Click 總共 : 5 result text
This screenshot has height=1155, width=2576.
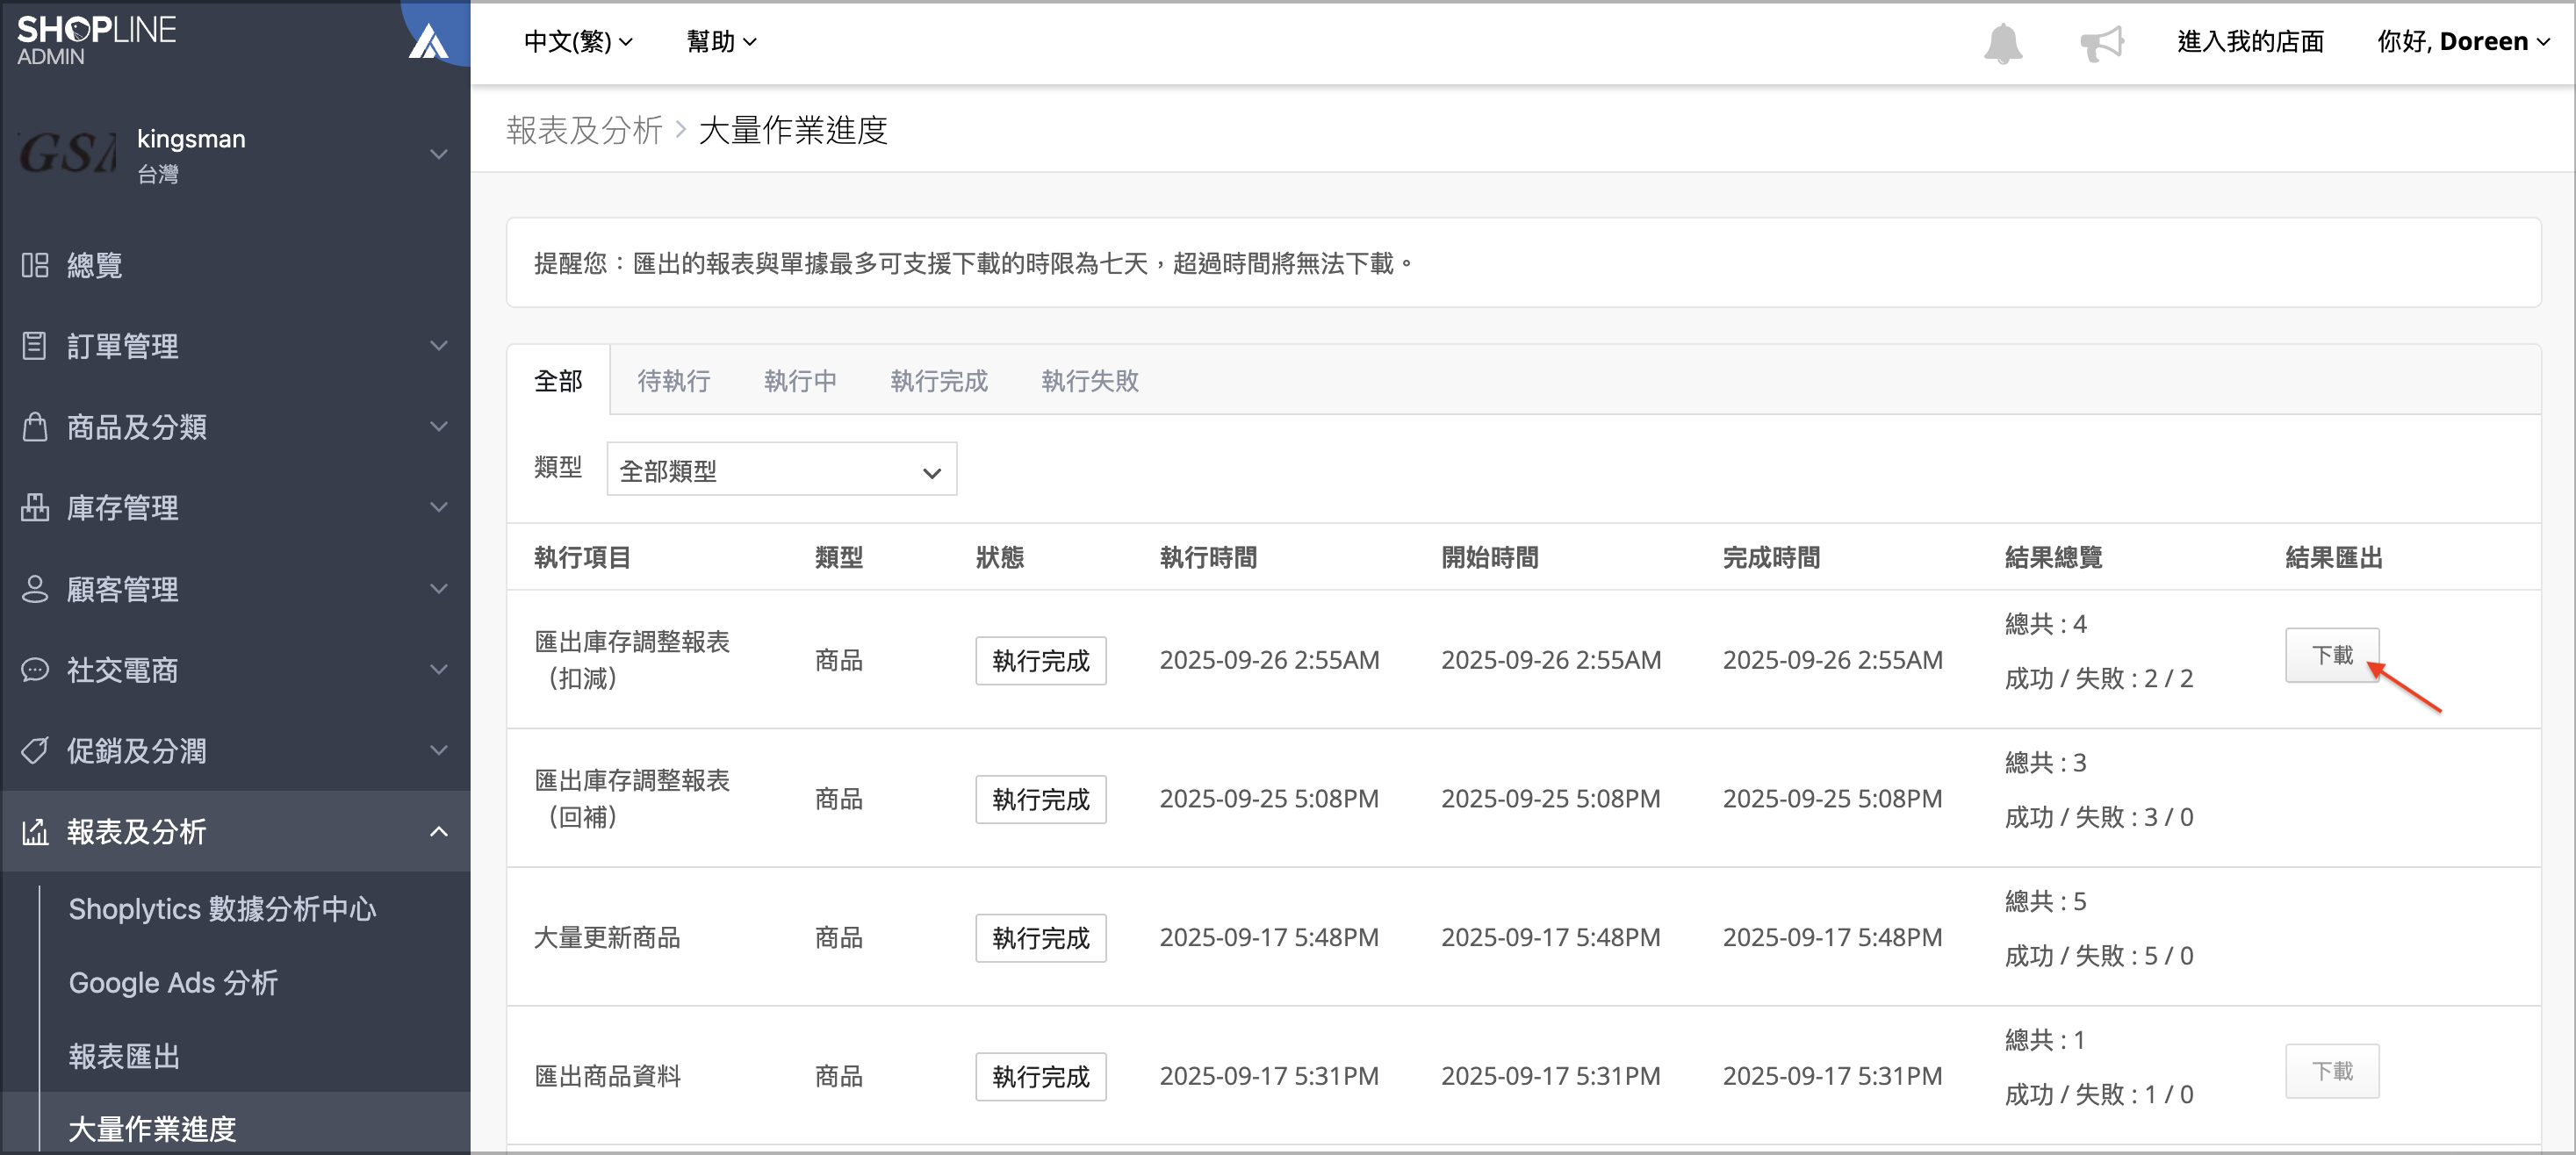tap(2046, 902)
